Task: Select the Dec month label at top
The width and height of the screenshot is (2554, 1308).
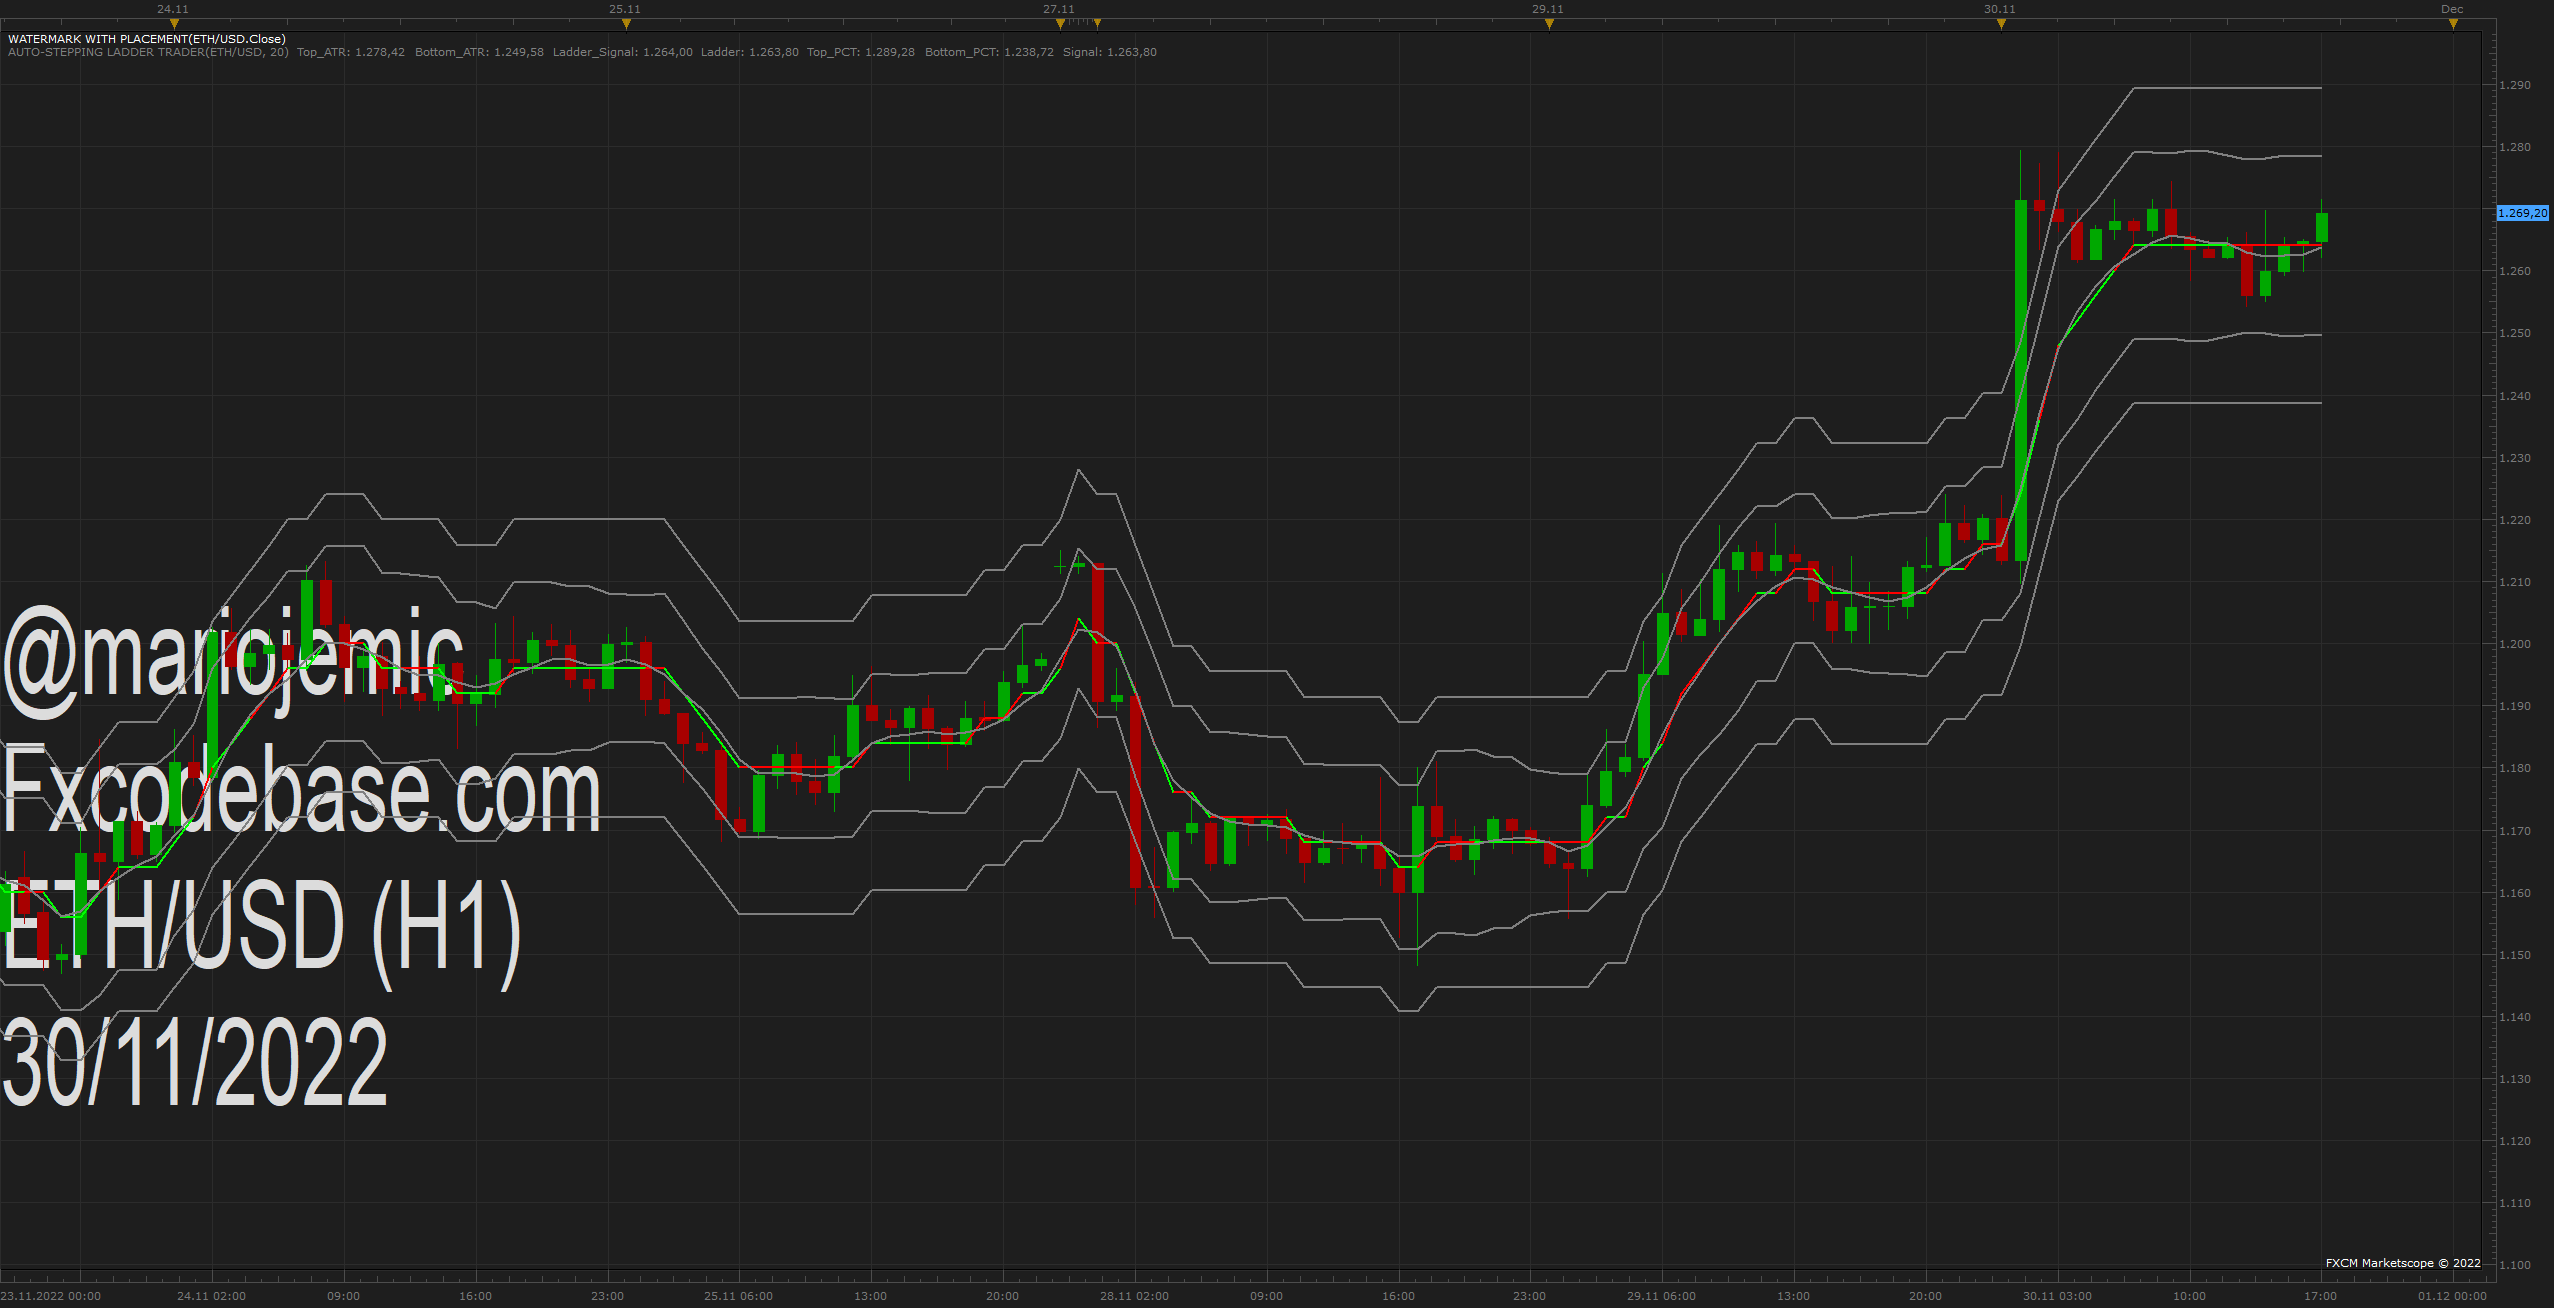Action: (x=2452, y=9)
